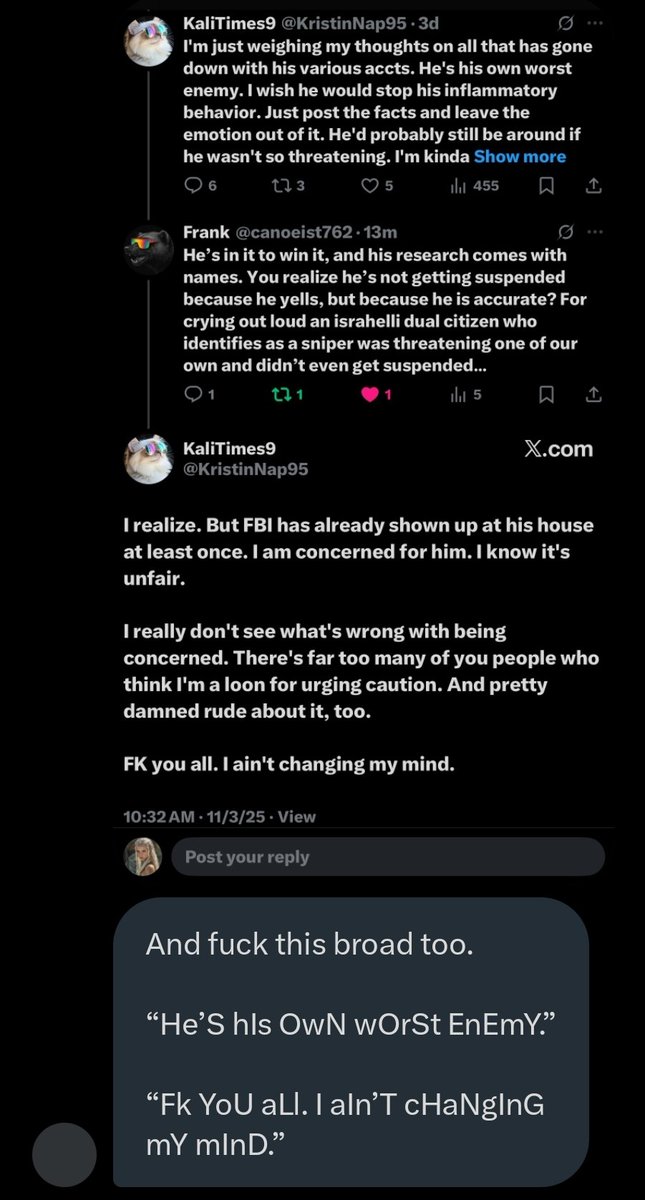Share Frank's post
The image size is (645, 1200).
point(592,395)
